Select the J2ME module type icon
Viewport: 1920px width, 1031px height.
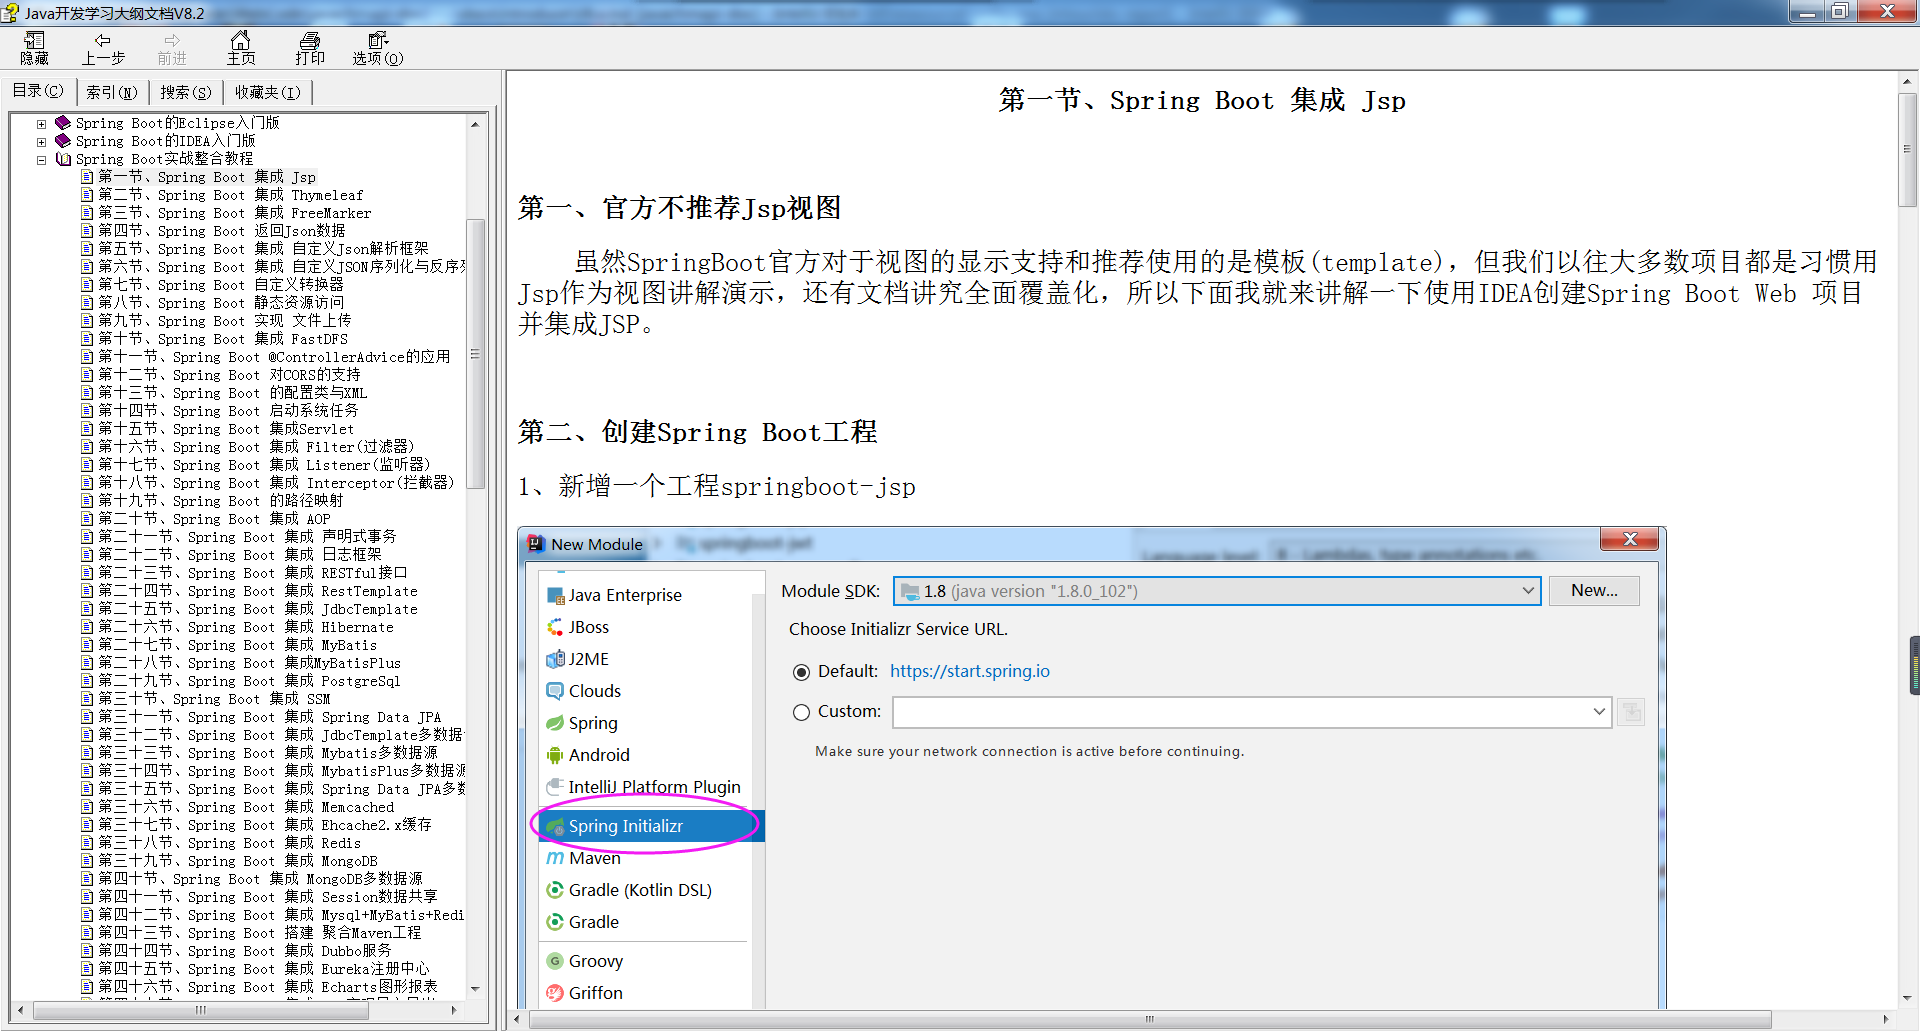click(x=555, y=659)
